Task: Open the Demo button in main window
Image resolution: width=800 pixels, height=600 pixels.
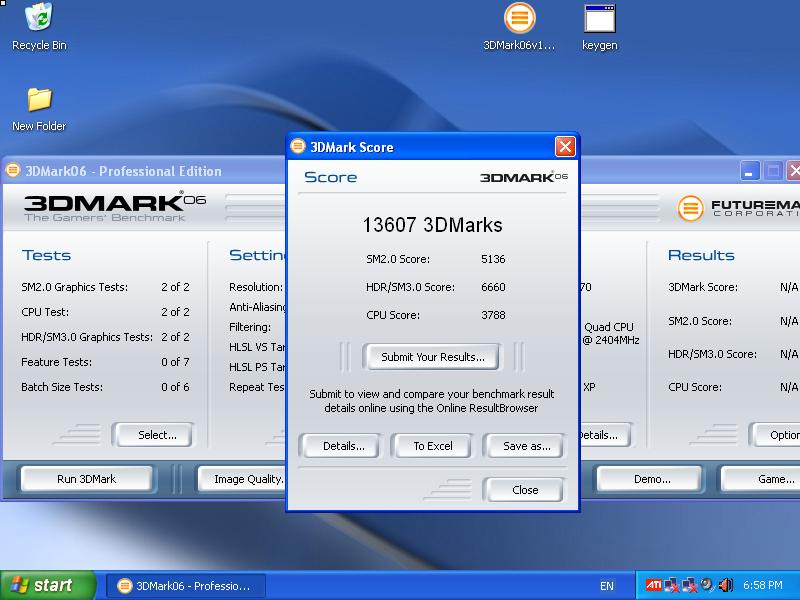Action: coord(652,479)
